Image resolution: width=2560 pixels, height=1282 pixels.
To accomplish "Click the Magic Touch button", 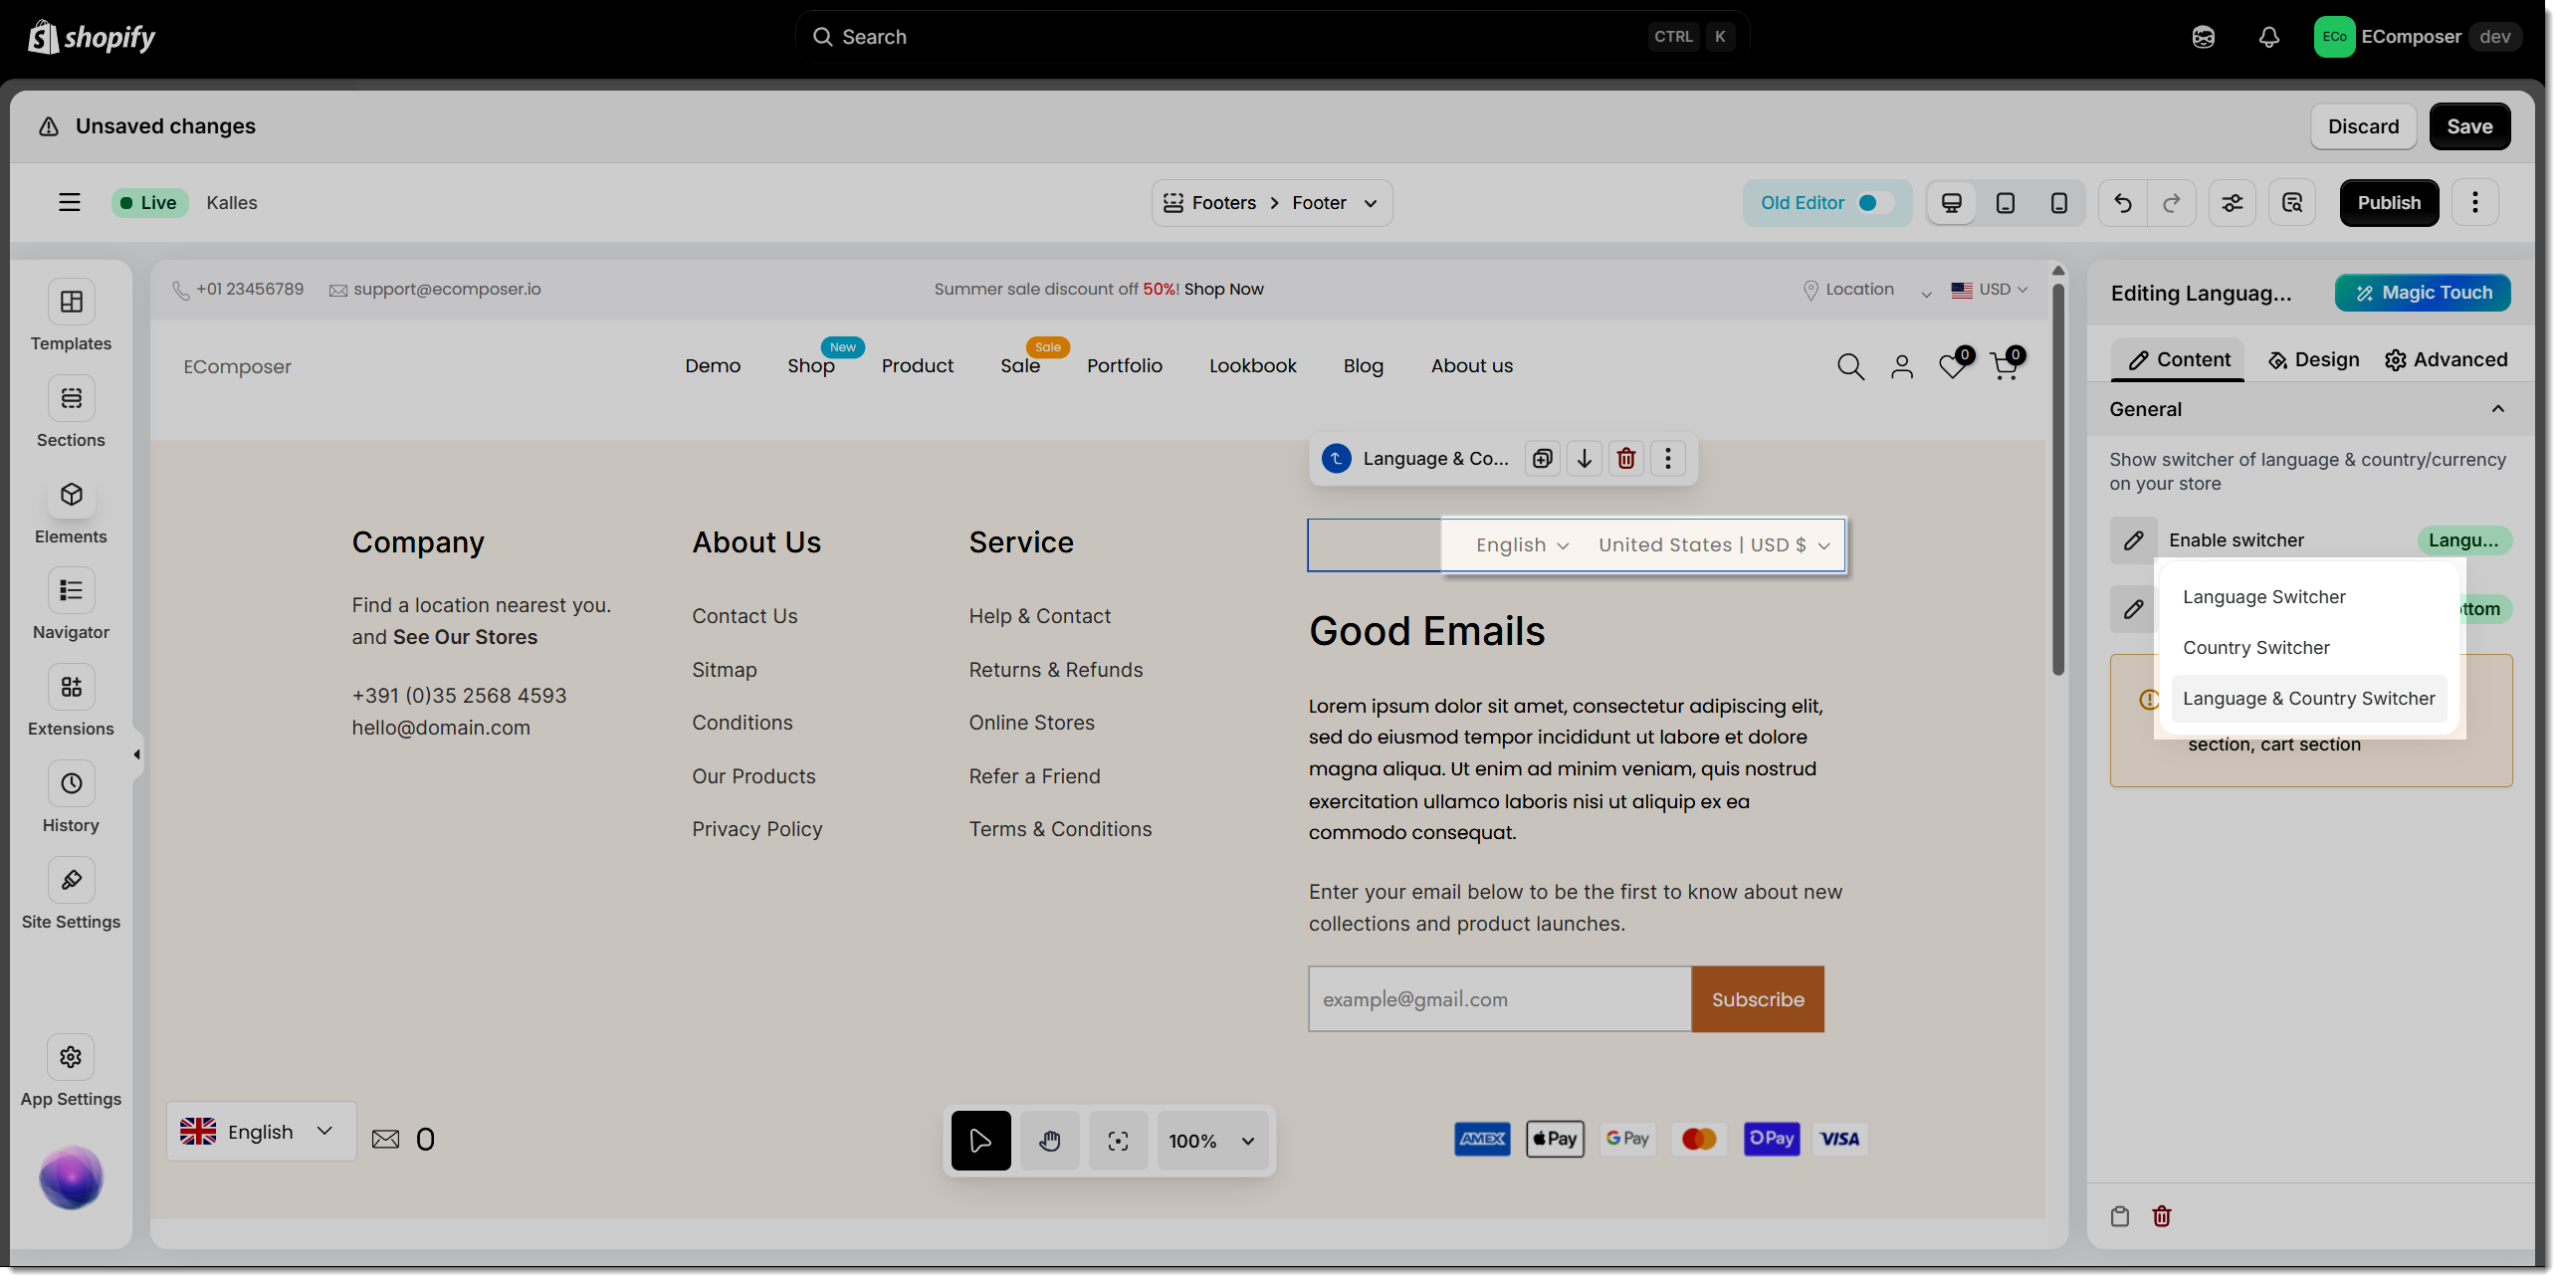I will 2422,293.
